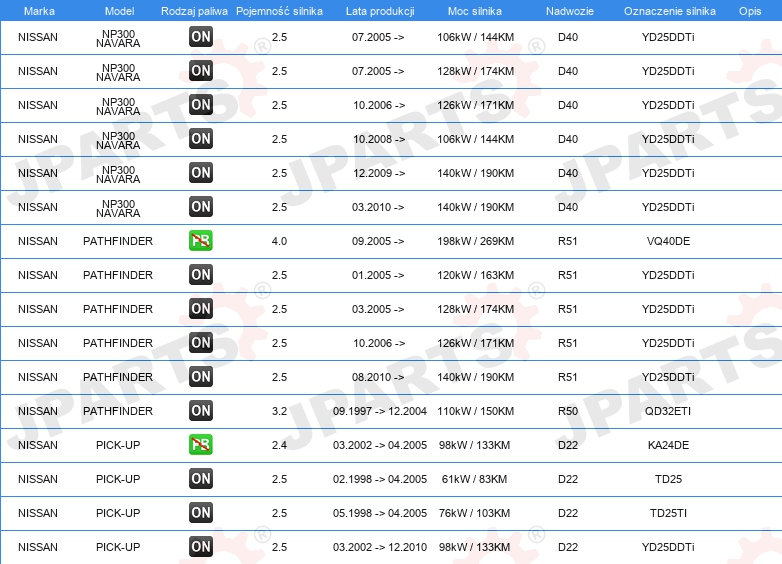Select the Opis column header
The height and width of the screenshot is (564, 782).
point(750,11)
